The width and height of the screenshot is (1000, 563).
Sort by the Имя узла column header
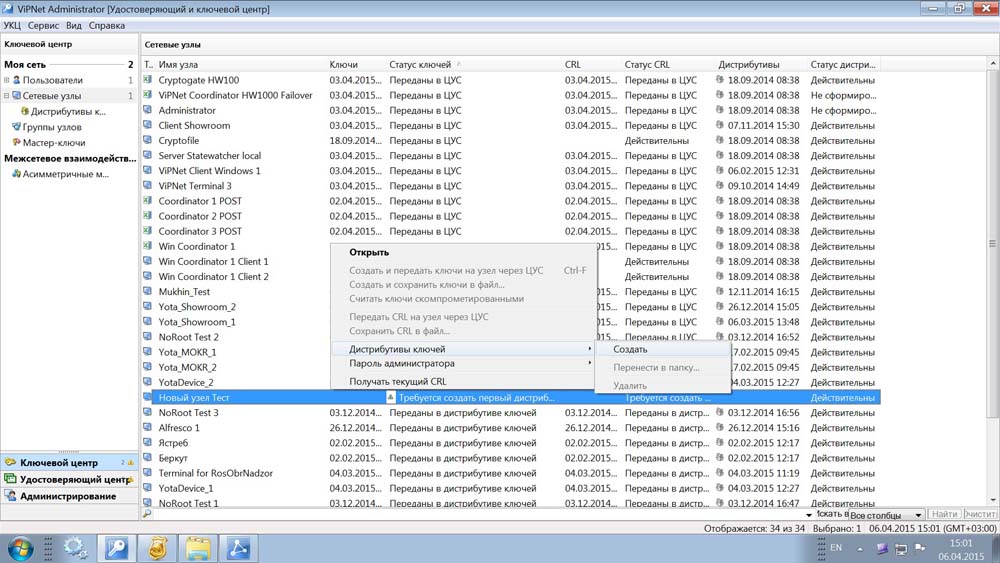240,64
